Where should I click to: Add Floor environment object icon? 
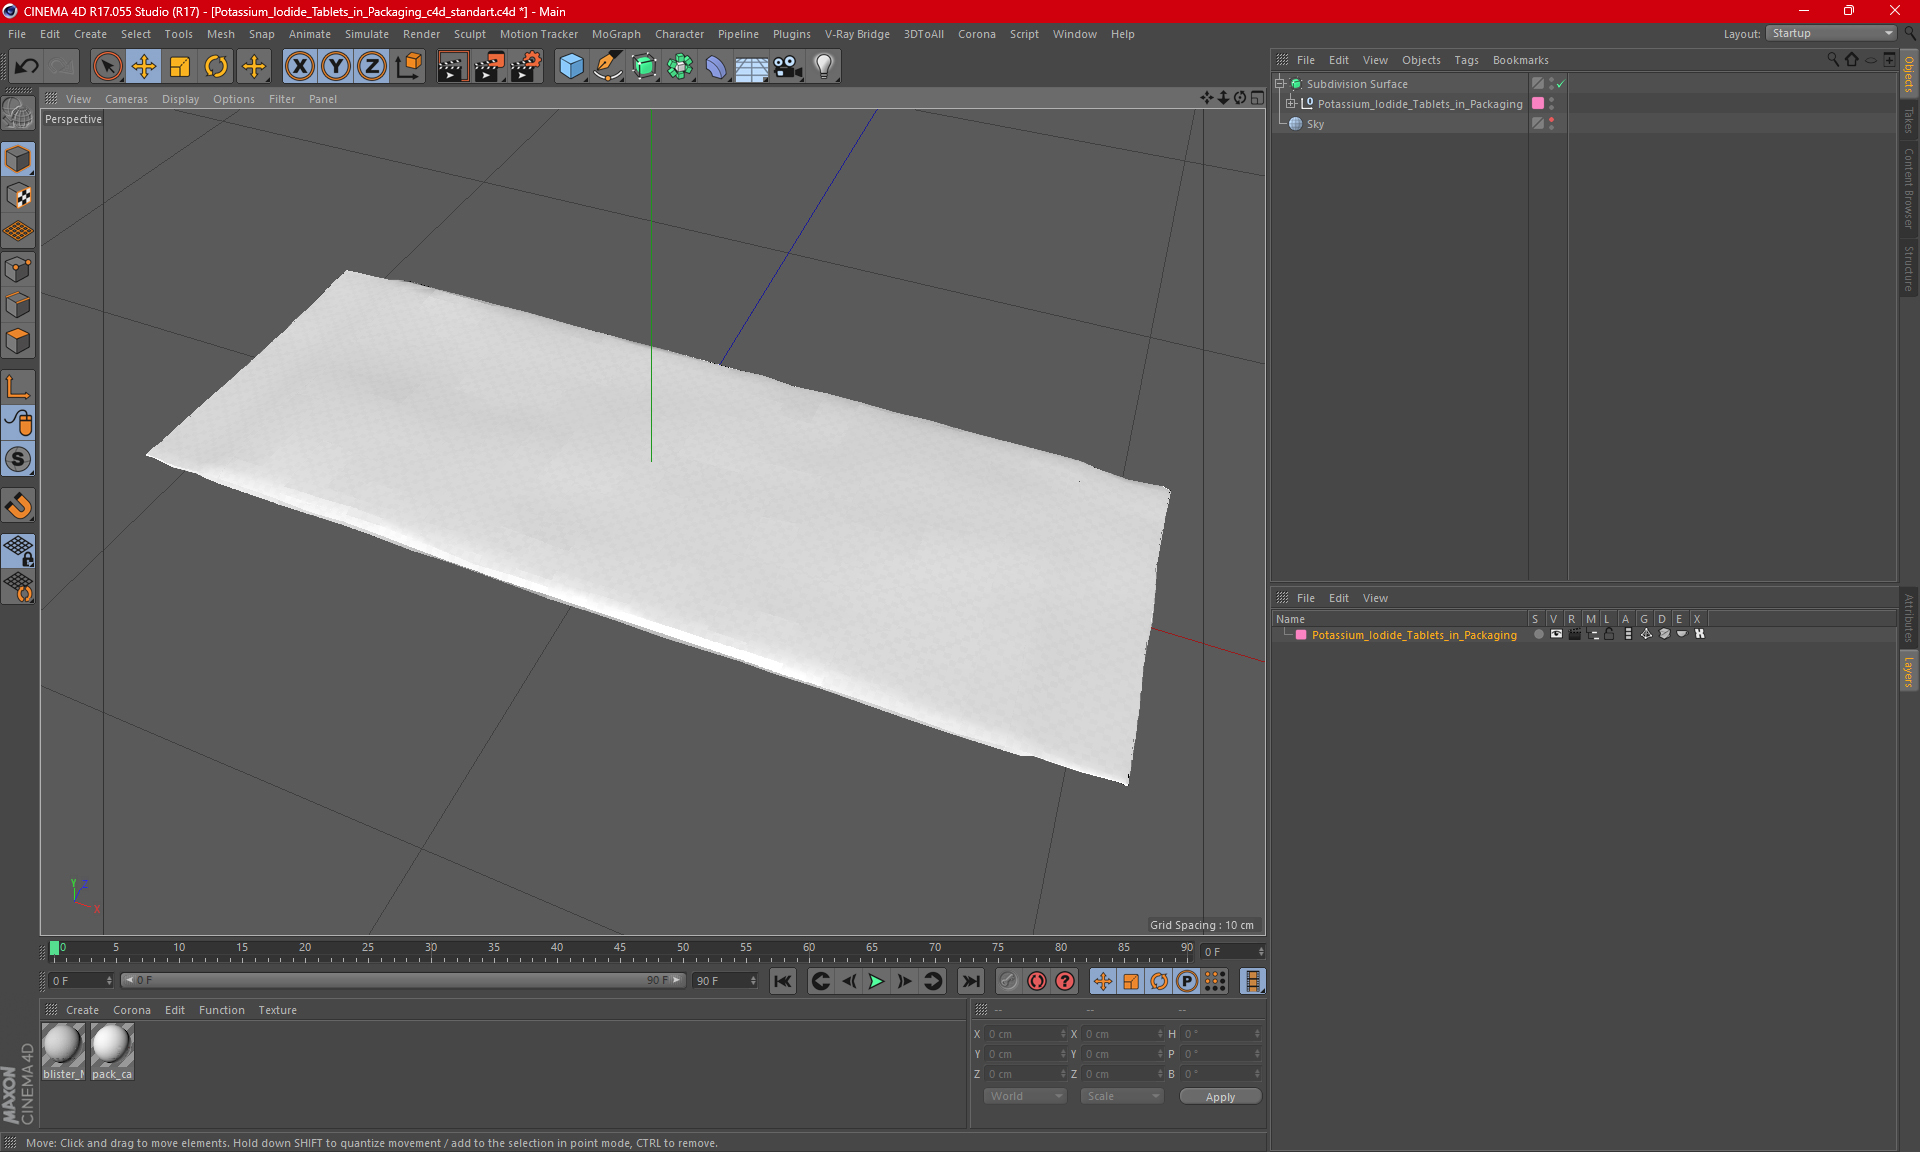click(x=751, y=66)
